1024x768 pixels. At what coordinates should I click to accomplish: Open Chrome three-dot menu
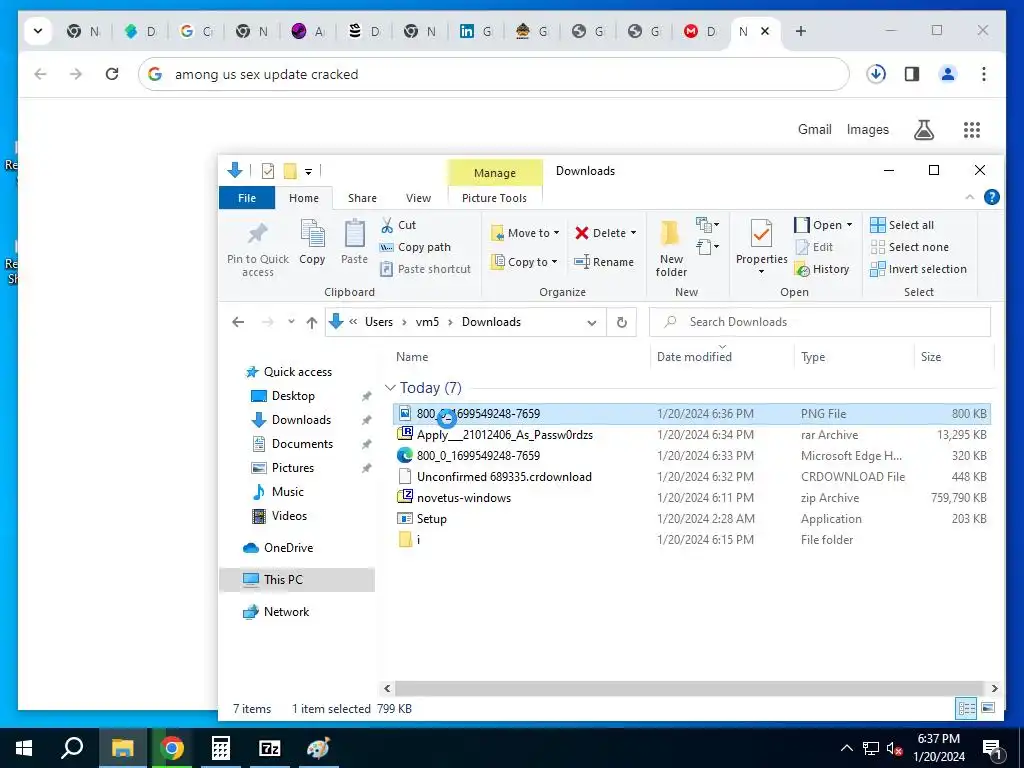(x=984, y=74)
